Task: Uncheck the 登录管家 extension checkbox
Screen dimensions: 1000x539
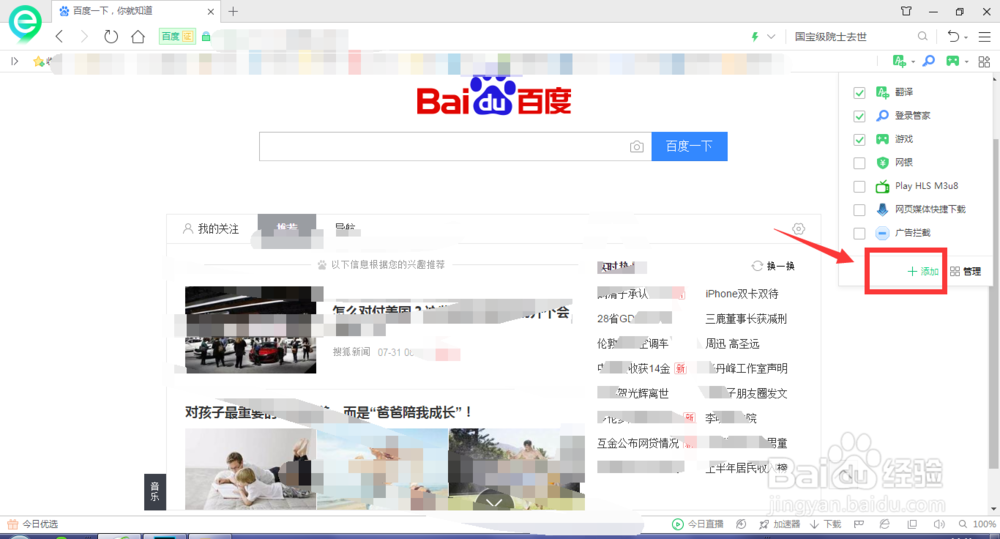Action: click(859, 116)
